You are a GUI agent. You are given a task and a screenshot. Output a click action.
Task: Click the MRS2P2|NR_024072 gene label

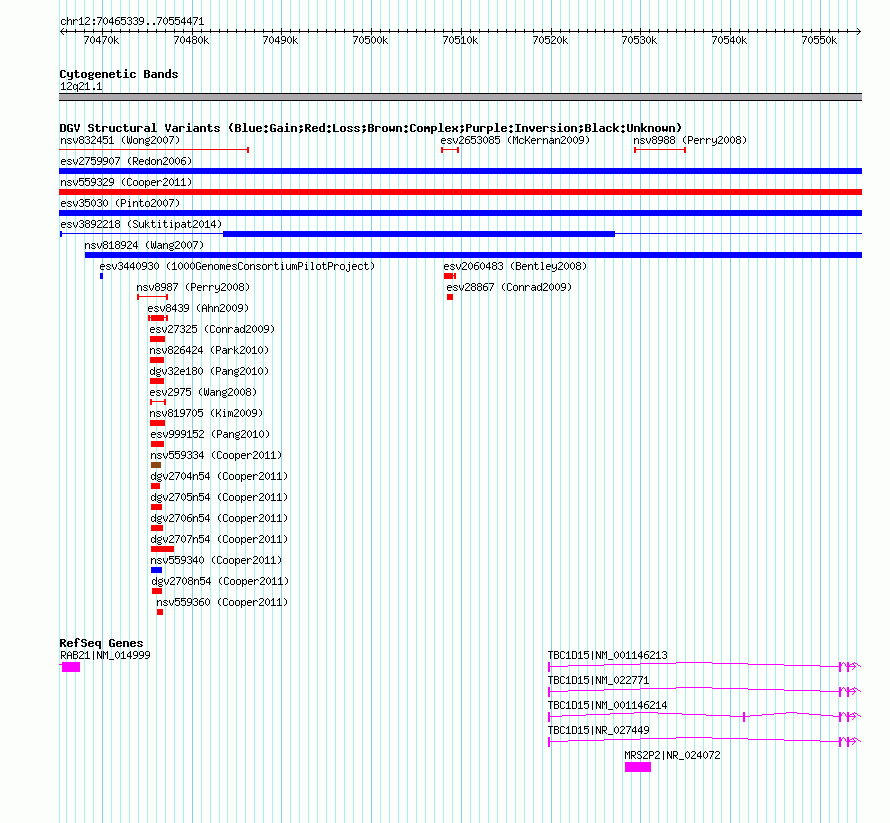(x=672, y=755)
